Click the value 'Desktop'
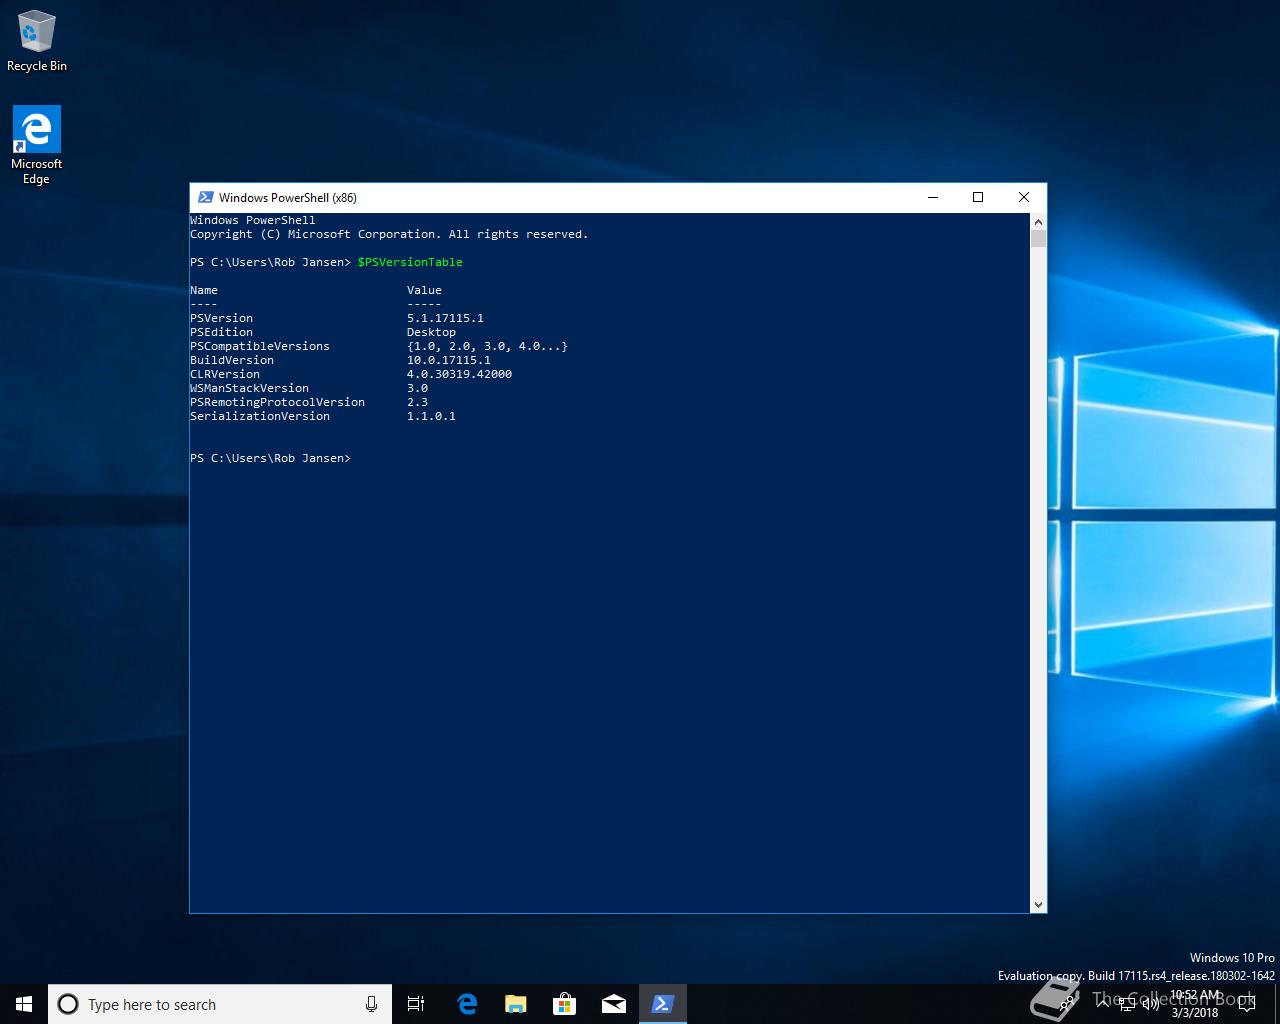1280x1024 pixels. pyautogui.click(x=431, y=332)
